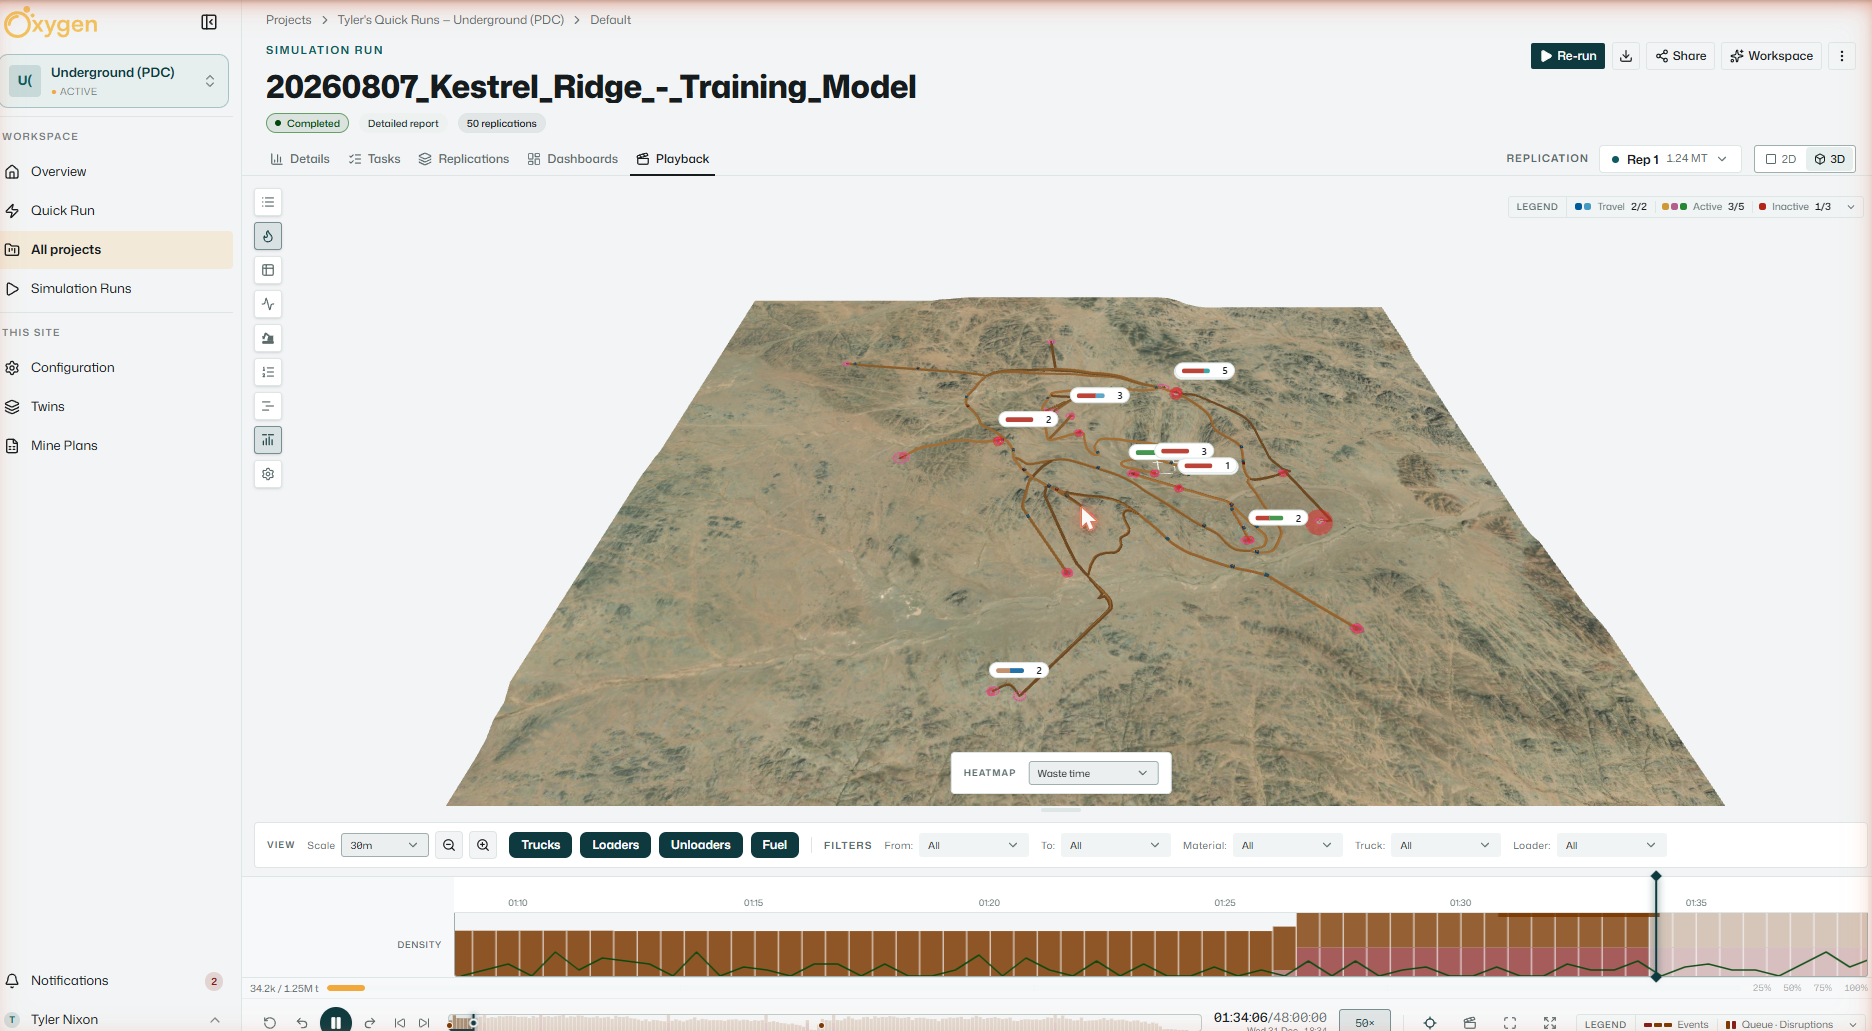
Task: Download the simulation run
Action: click(1626, 56)
